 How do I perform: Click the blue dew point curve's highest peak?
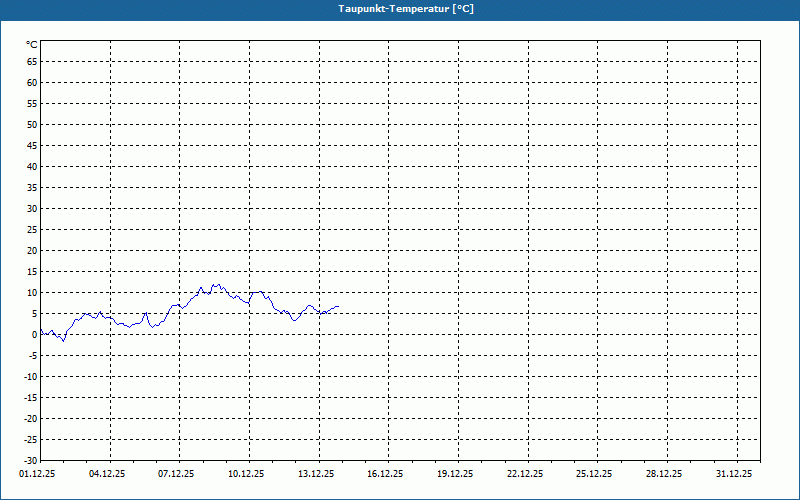click(218, 285)
